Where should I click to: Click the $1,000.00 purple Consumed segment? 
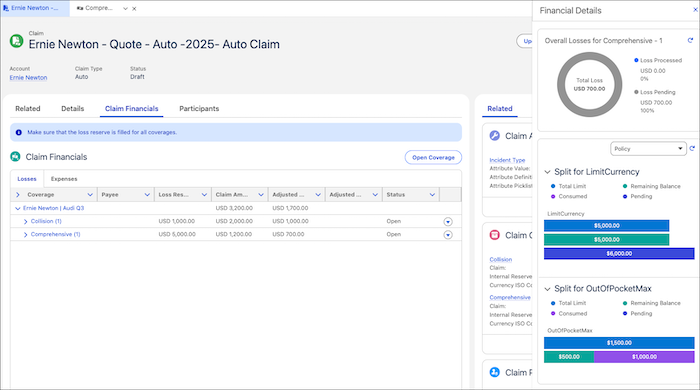(x=644, y=357)
